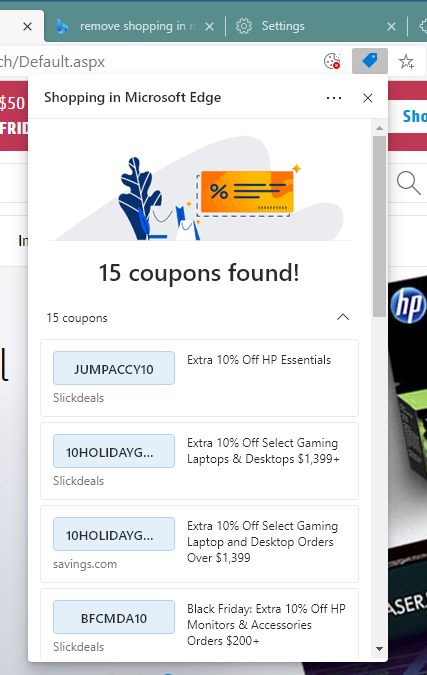Image resolution: width=427 pixels, height=675 pixels.
Task: Open the cookie blocked icon in address bar
Action: (332, 62)
